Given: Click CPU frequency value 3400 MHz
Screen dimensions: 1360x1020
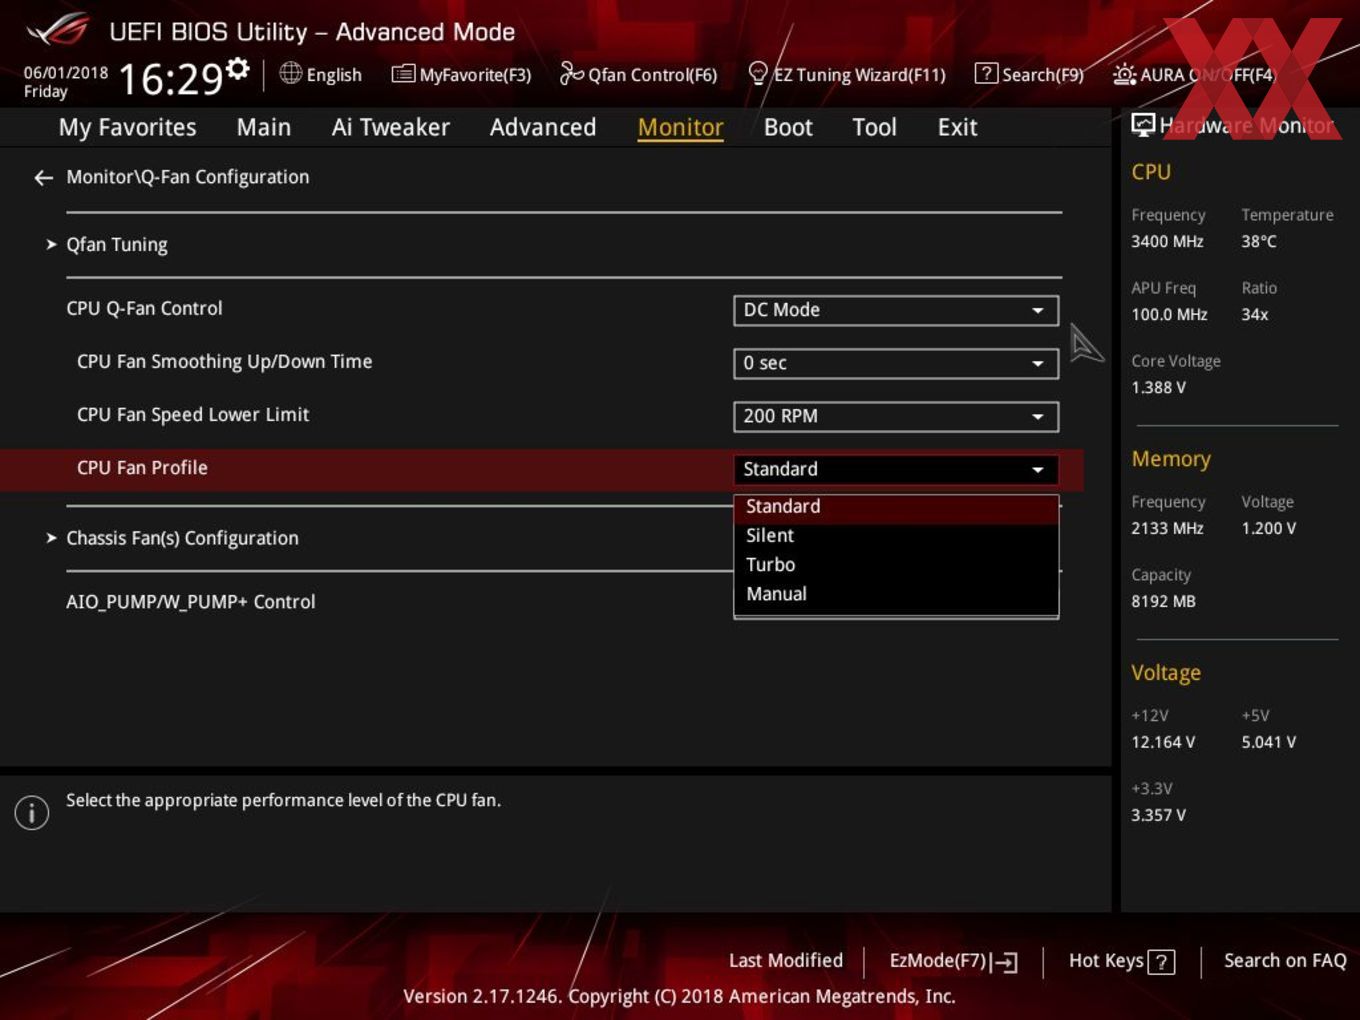Looking at the screenshot, I should pos(1167,241).
